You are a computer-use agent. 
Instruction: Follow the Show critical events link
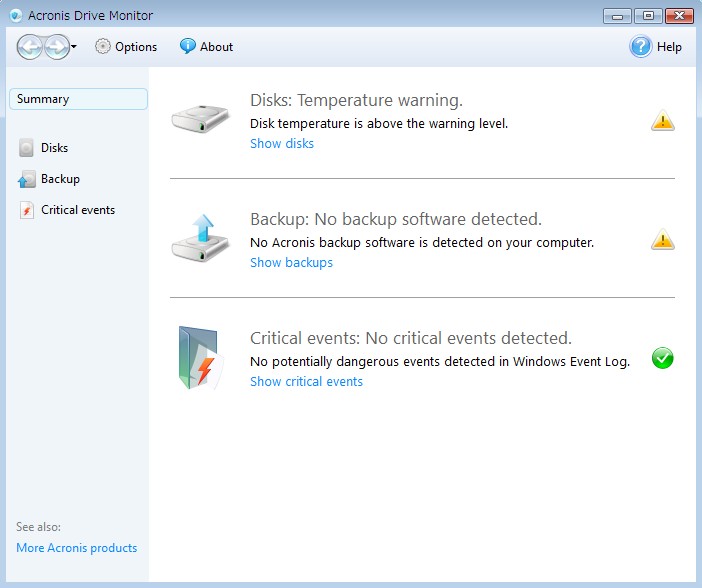[306, 382]
